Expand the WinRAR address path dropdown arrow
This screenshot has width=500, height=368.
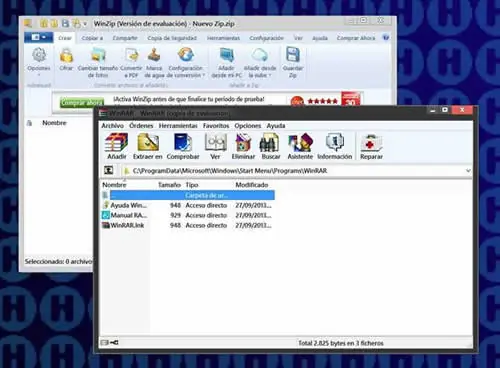[468, 171]
